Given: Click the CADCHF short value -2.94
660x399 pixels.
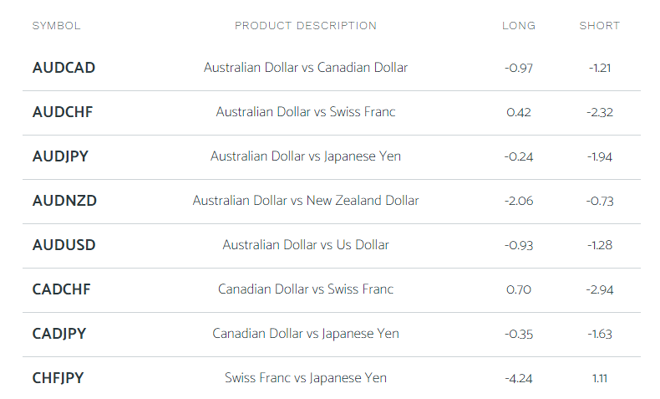Looking at the screenshot, I should tap(599, 290).
